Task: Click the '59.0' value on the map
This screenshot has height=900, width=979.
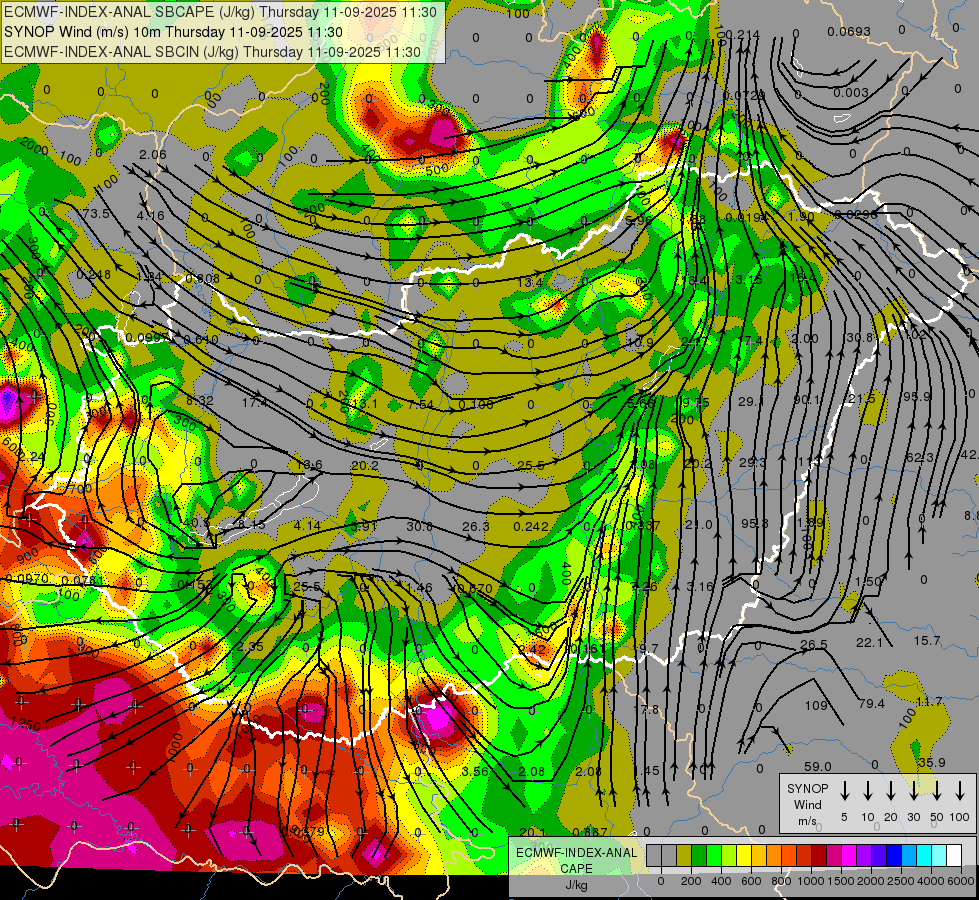Action: pos(817,766)
